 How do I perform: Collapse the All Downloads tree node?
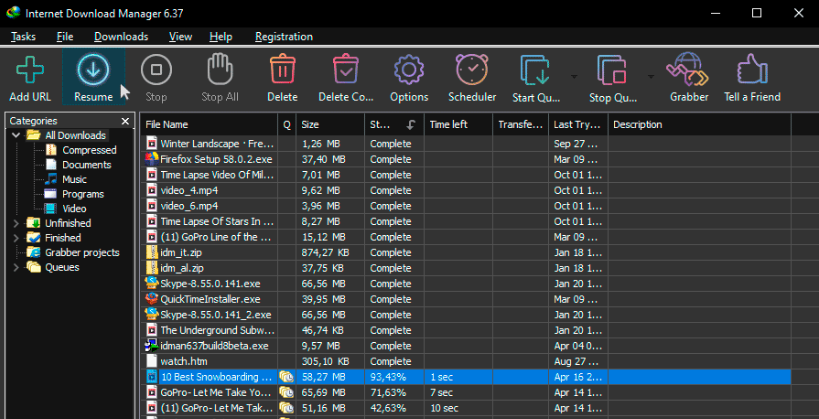[x=16, y=135]
